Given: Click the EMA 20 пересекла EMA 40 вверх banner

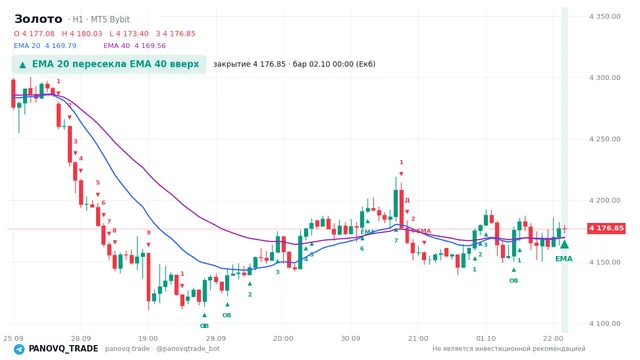Looking at the screenshot, I should point(109,64).
